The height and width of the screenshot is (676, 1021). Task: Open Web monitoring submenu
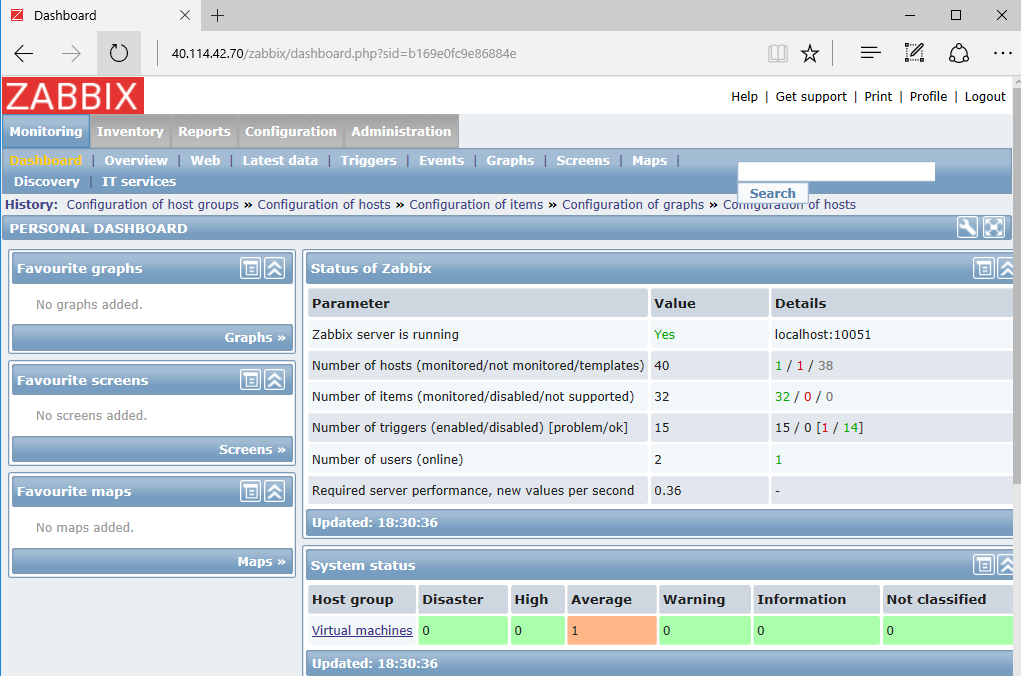[x=205, y=161]
